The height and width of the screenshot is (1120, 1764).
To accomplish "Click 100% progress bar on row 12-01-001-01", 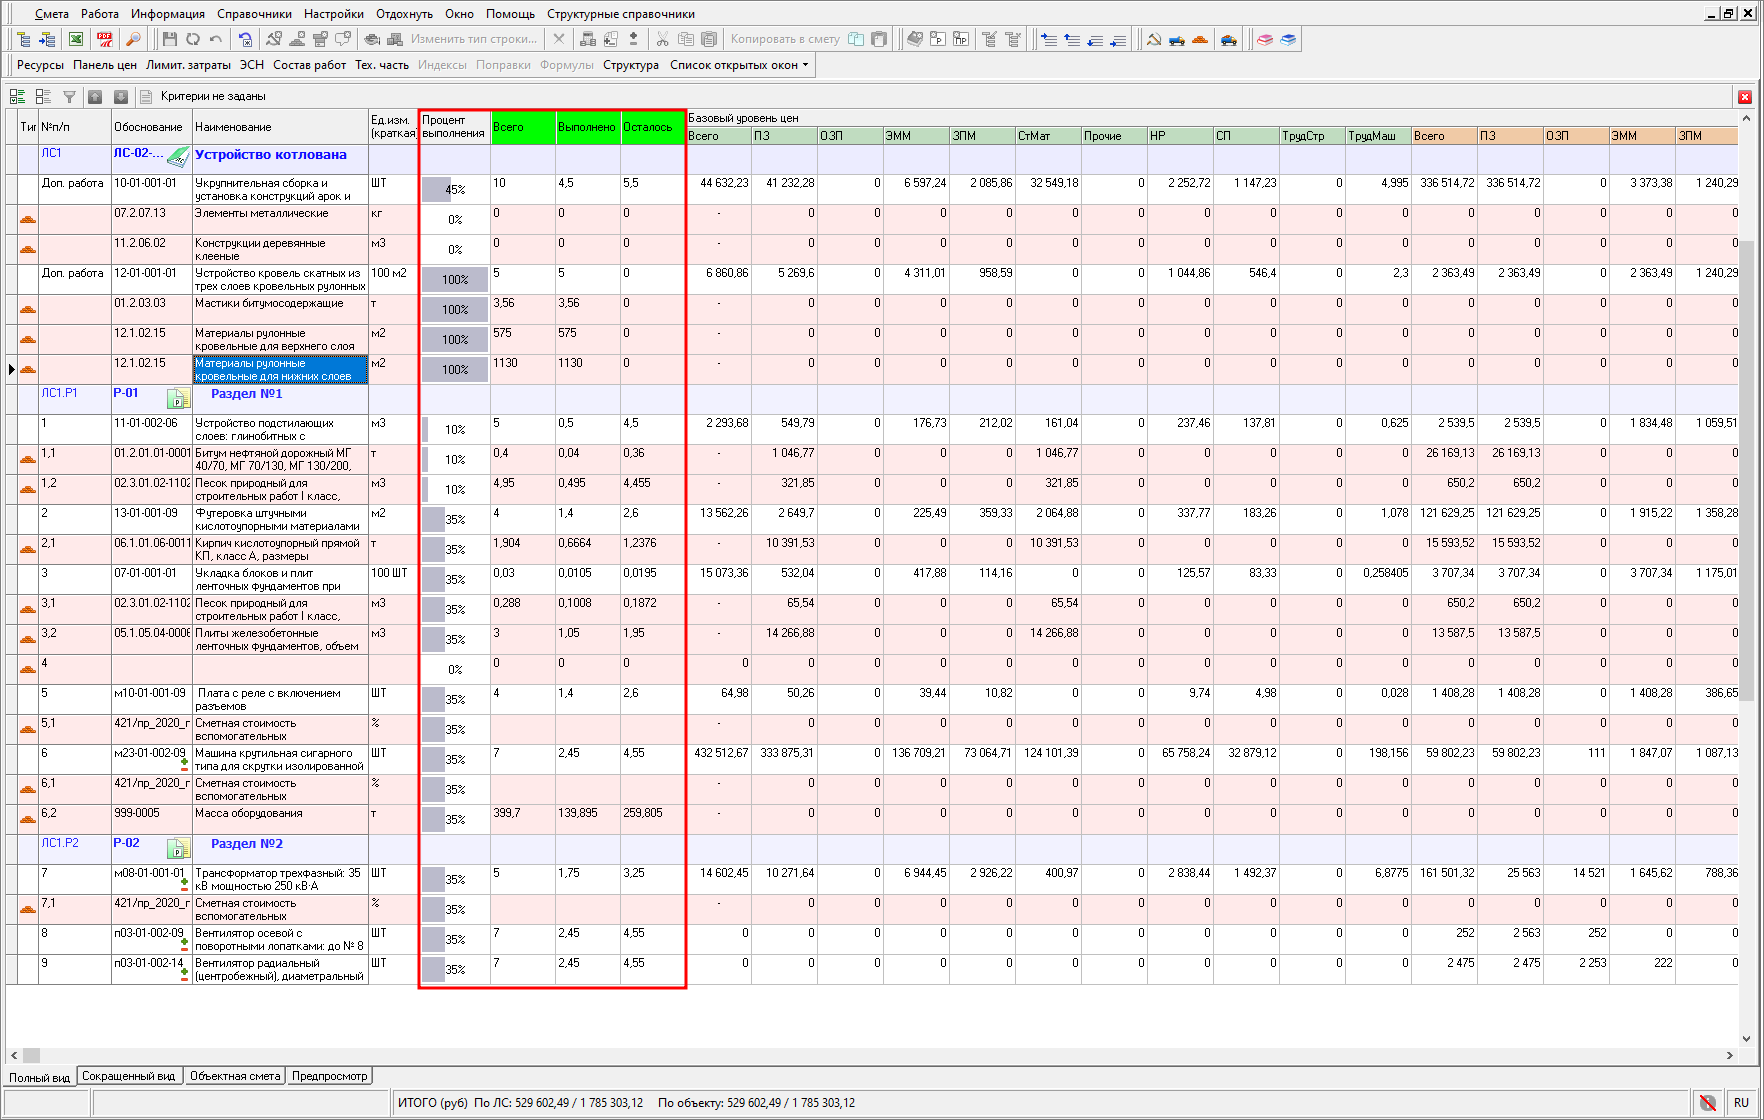I will (x=455, y=280).
